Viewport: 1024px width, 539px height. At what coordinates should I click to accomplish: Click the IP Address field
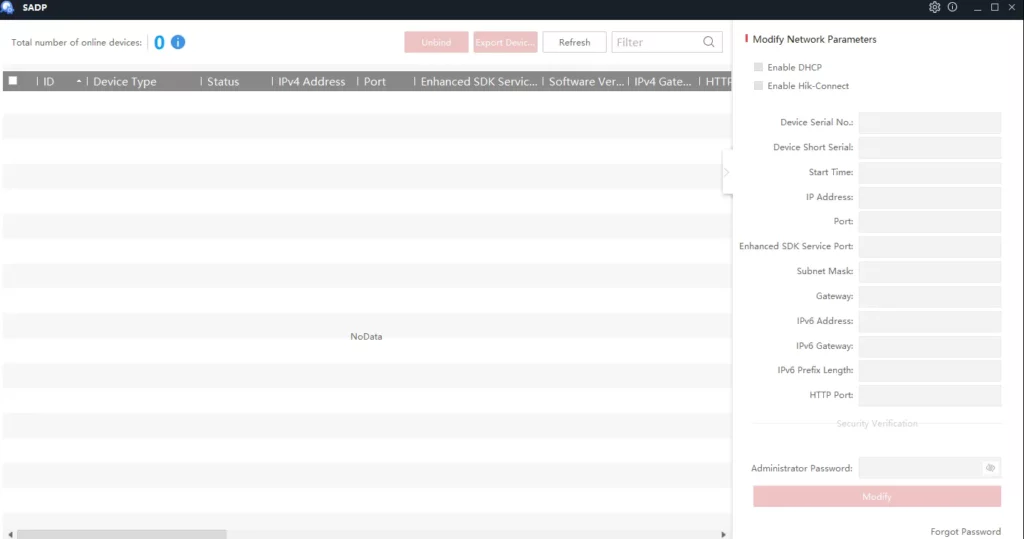[930, 197]
